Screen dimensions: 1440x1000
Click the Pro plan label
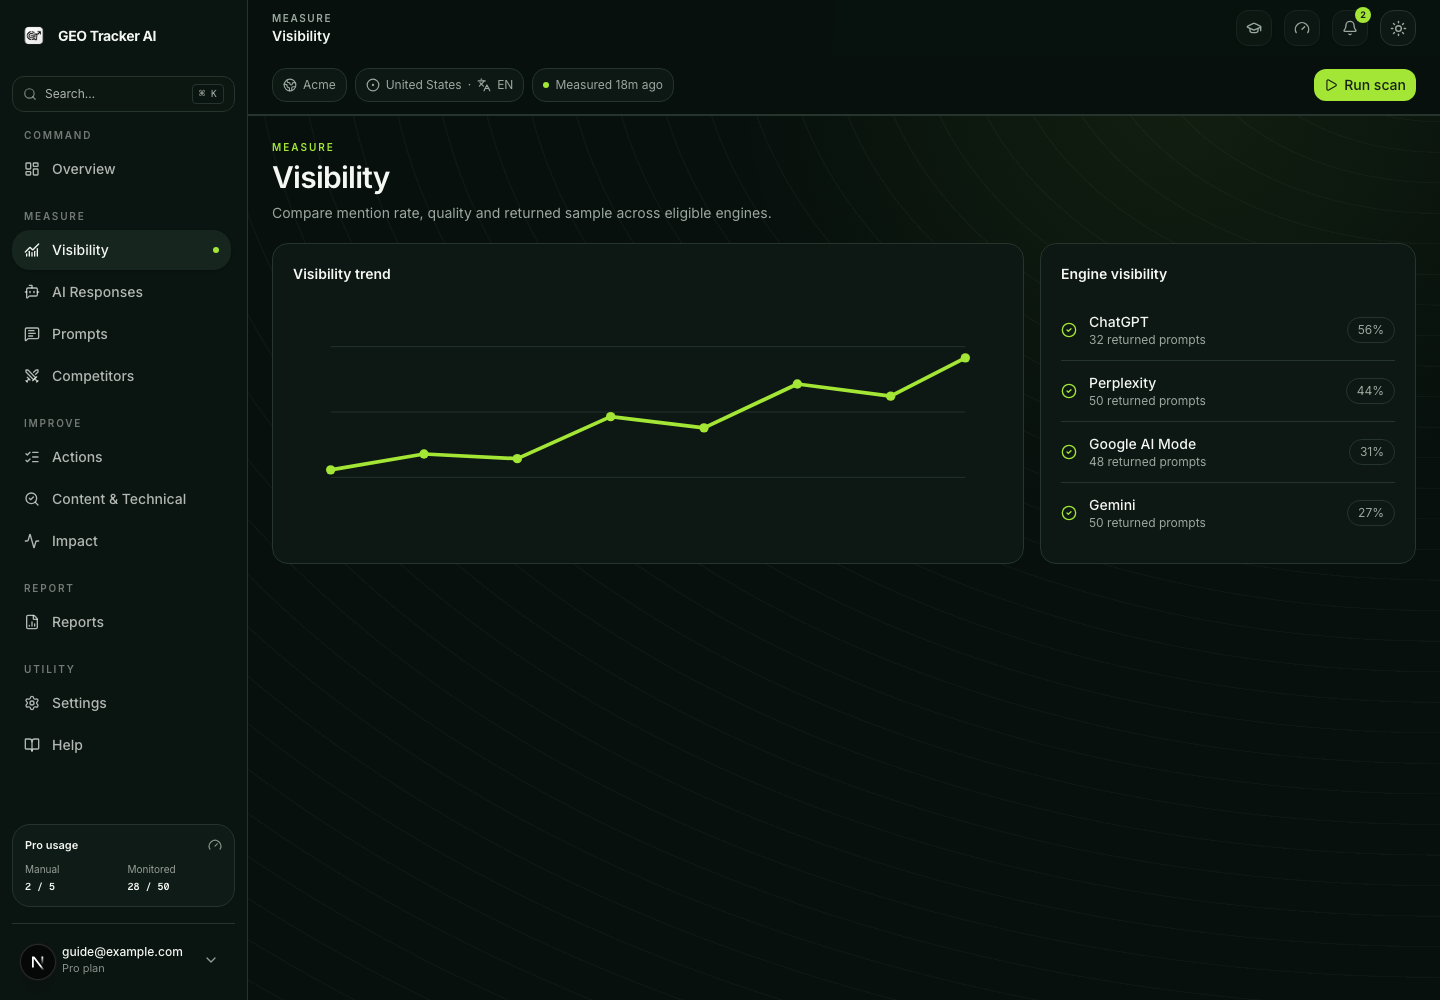pos(83,968)
